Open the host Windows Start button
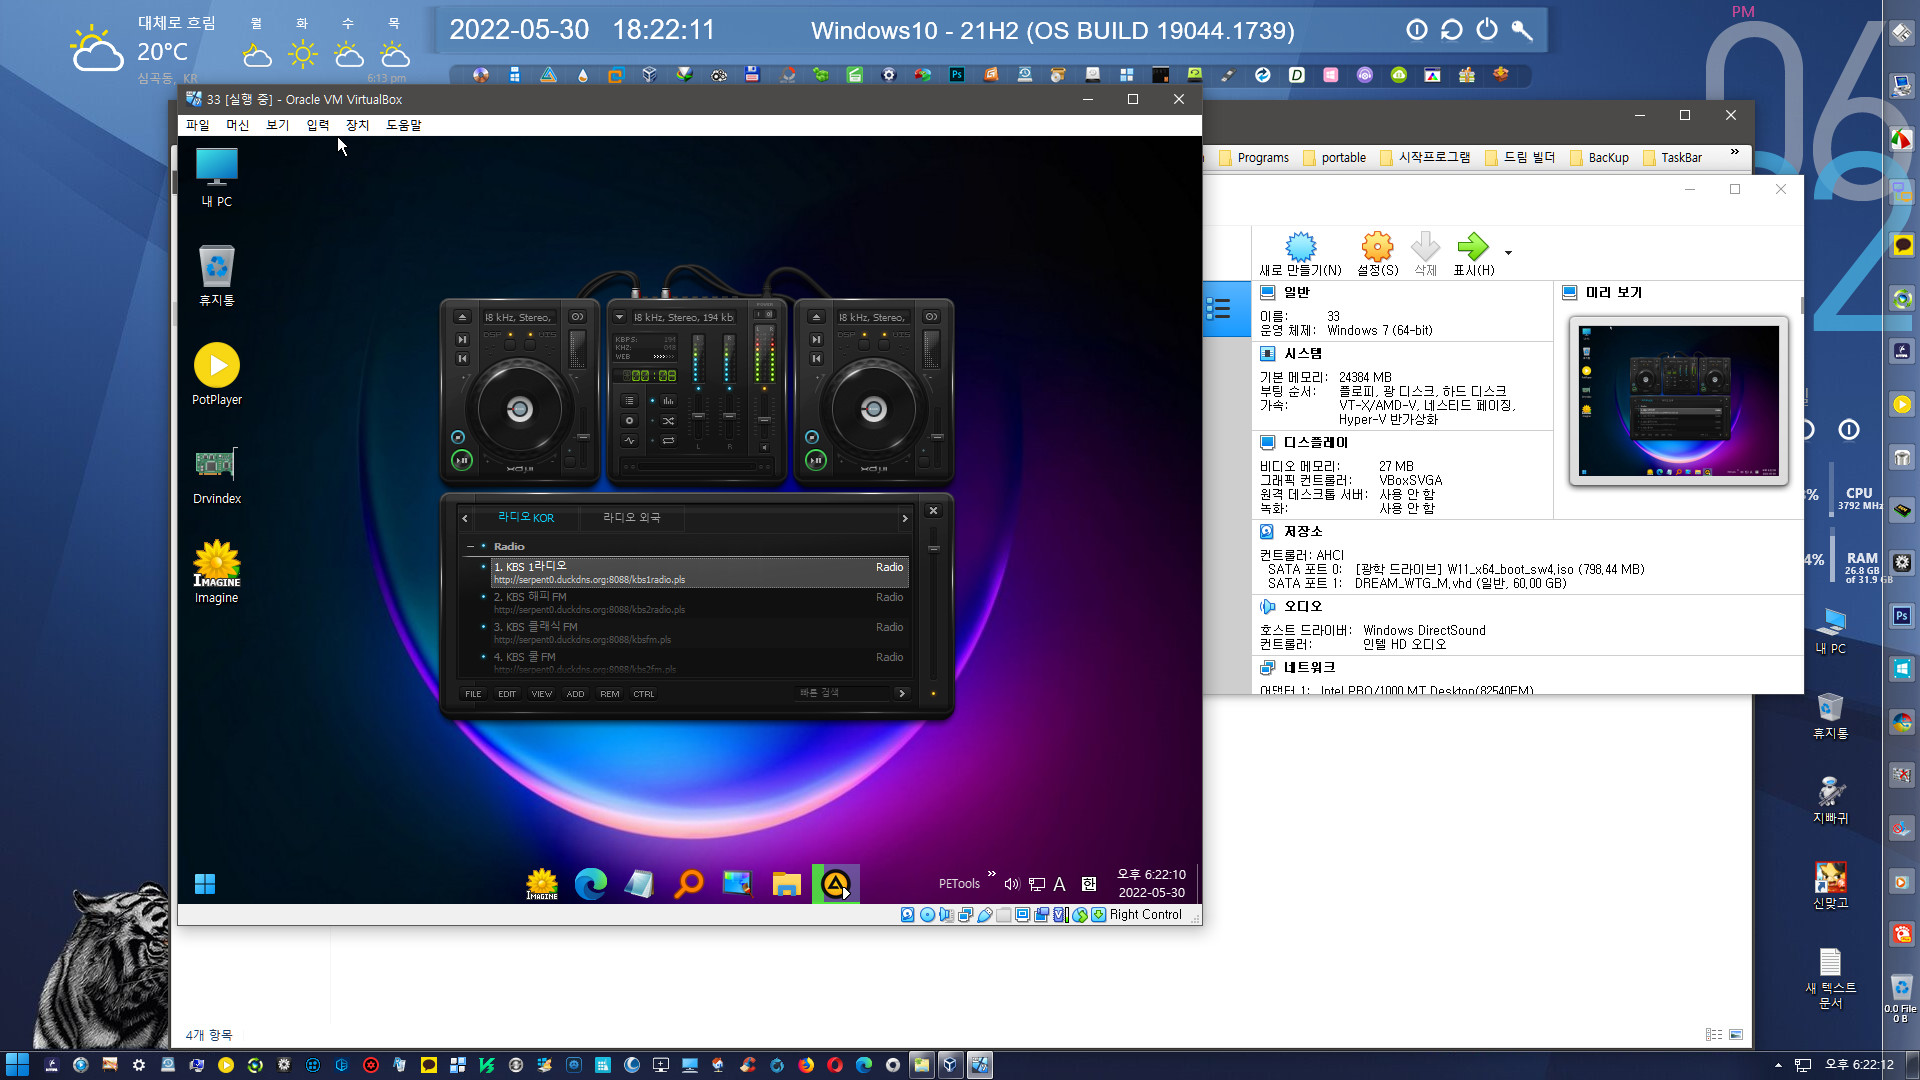Screen dimensions: 1920x1080 point(16,1065)
